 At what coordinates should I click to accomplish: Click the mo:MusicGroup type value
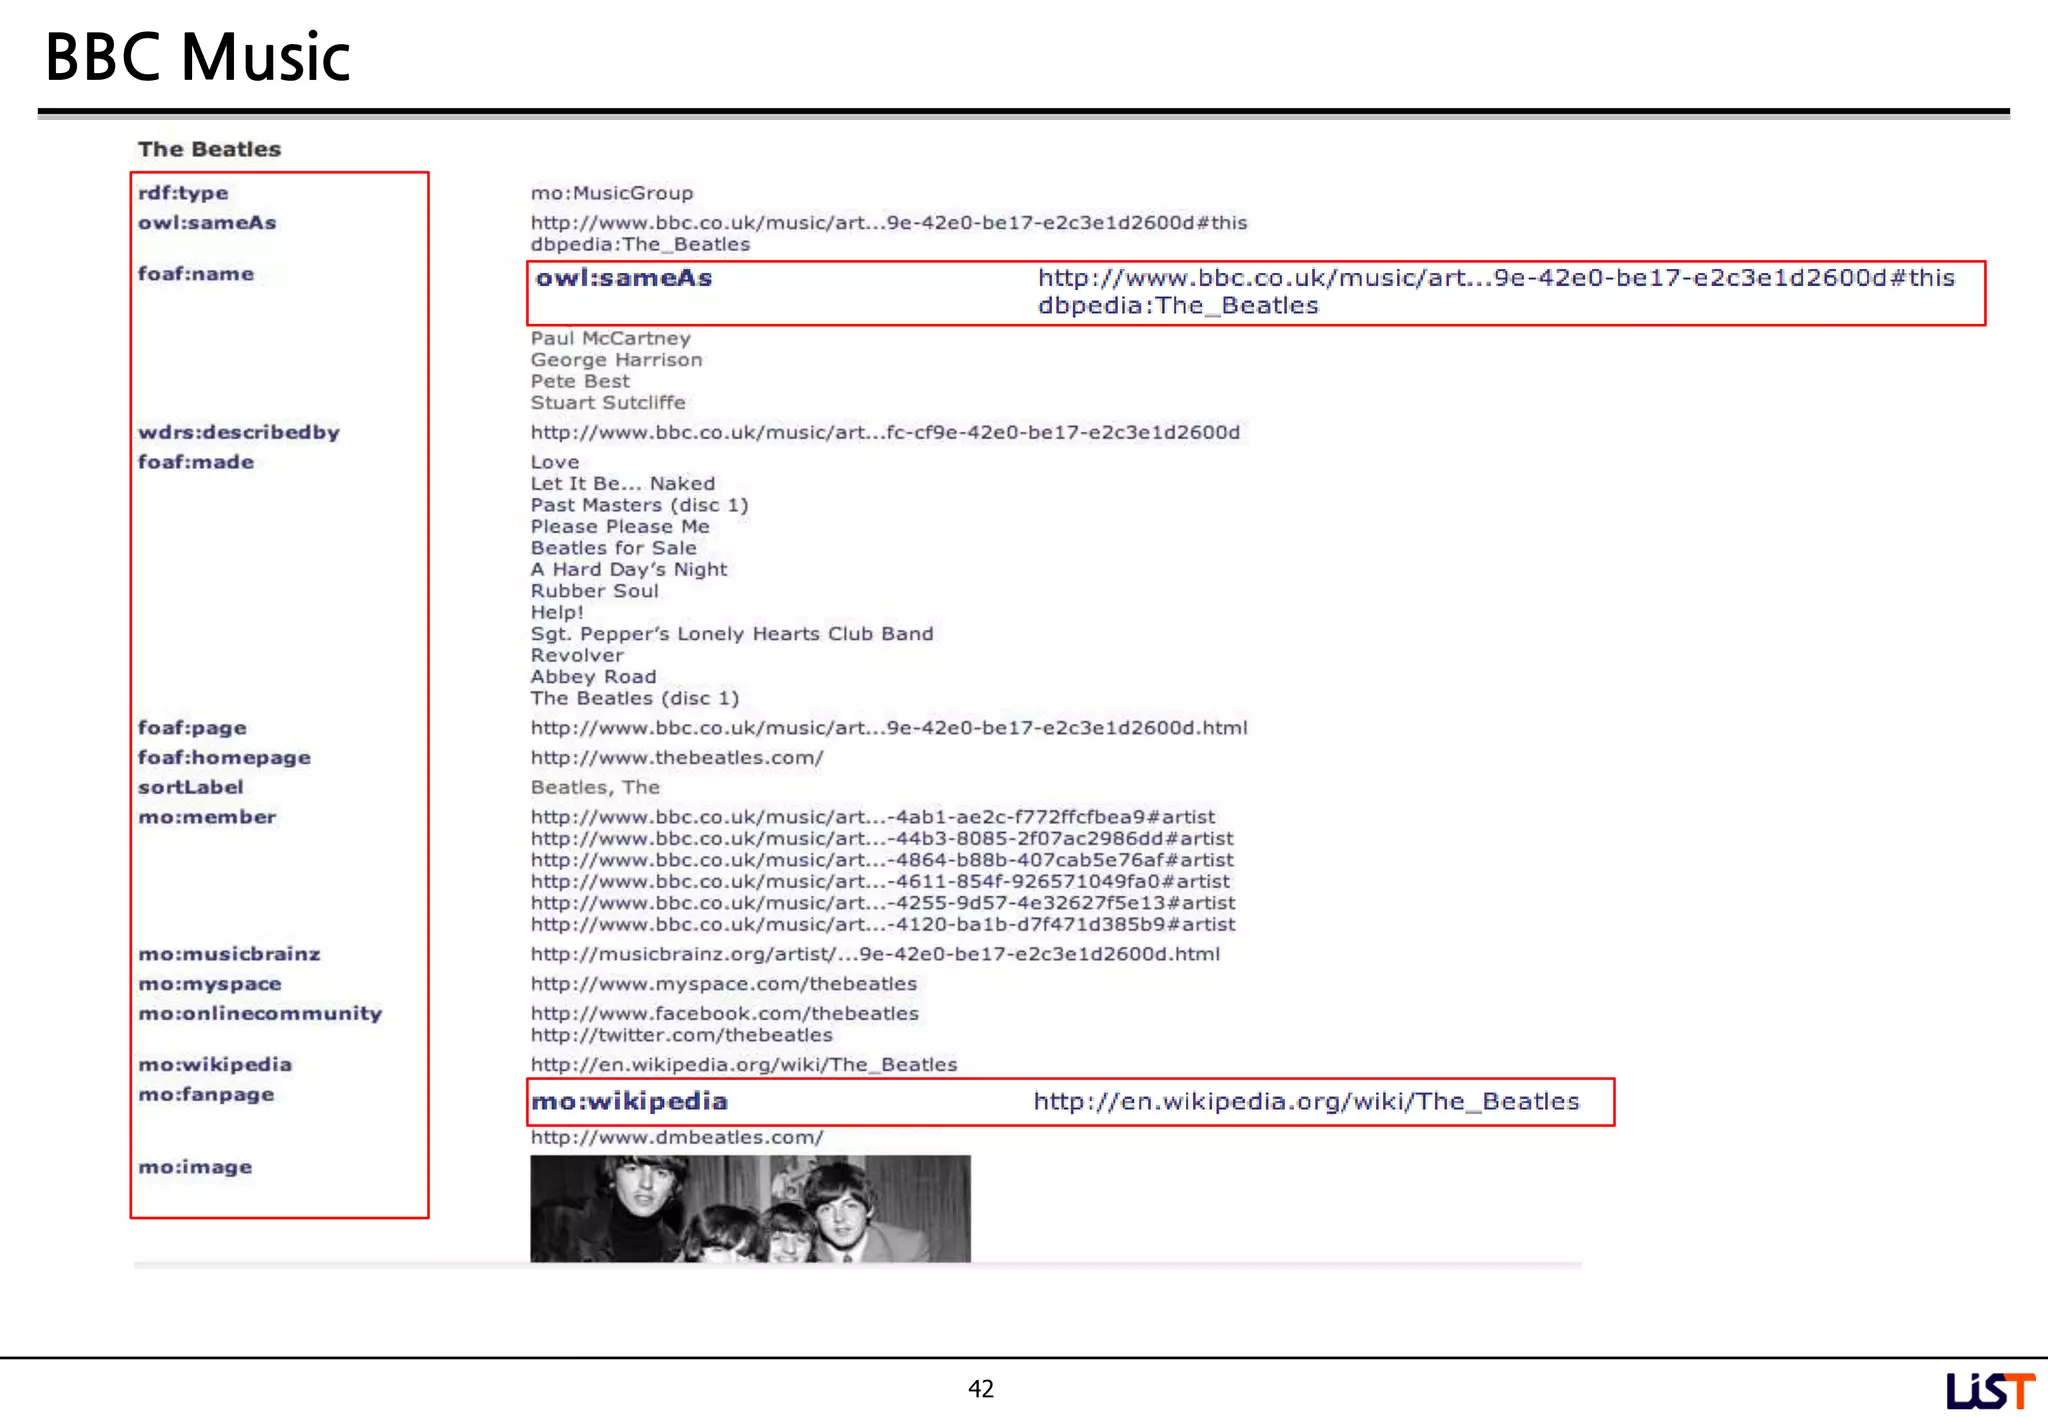coord(611,193)
